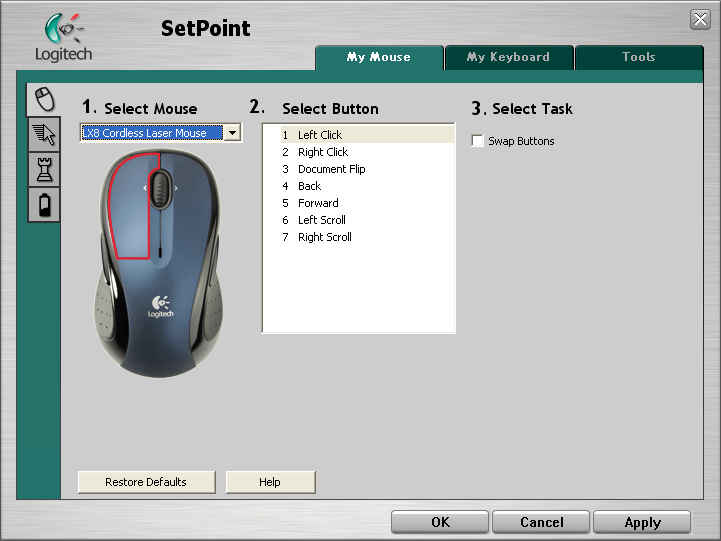Click the Restore Defaults button
This screenshot has height=541, width=721.
pyautogui.click(x=146, y=482)
